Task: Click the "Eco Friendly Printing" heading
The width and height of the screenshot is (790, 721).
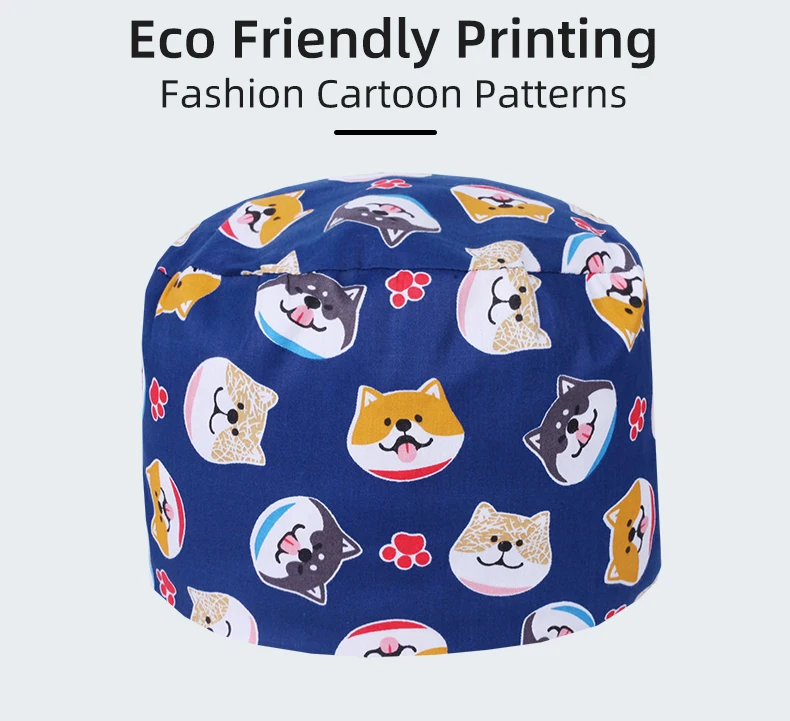Action: click(393, 42)
